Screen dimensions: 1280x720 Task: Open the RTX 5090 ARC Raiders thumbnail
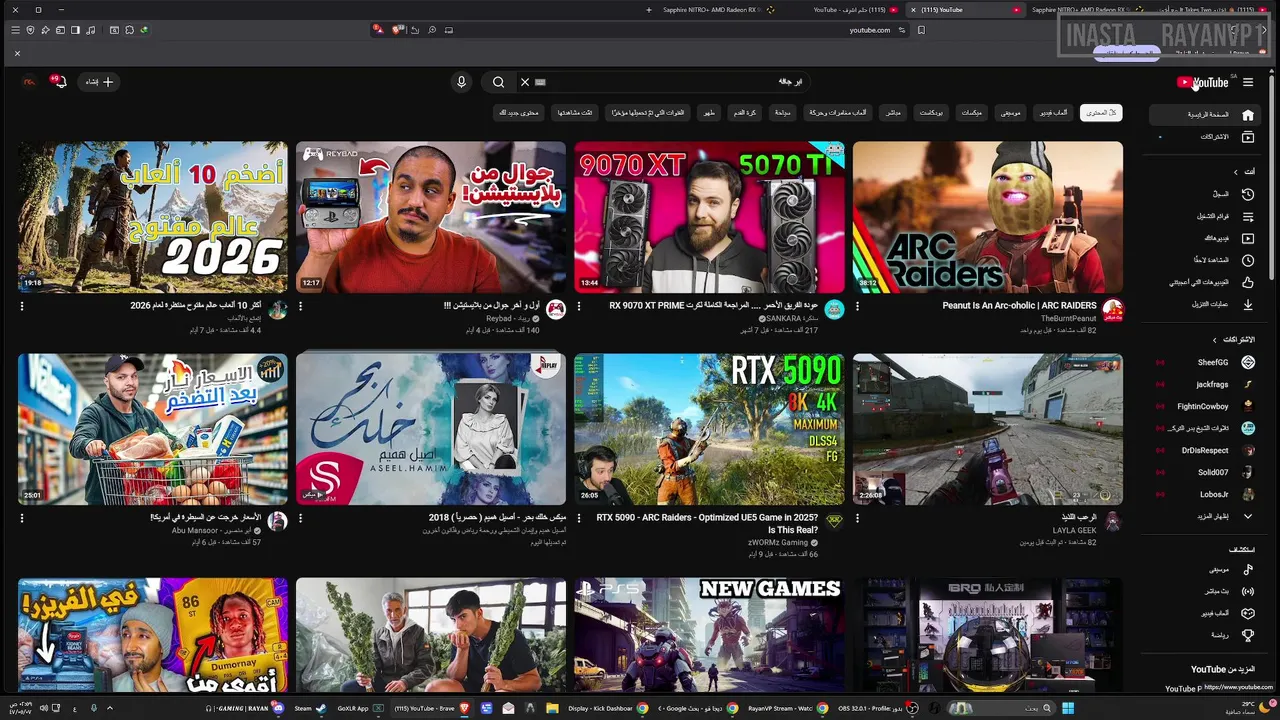[709, 429]
